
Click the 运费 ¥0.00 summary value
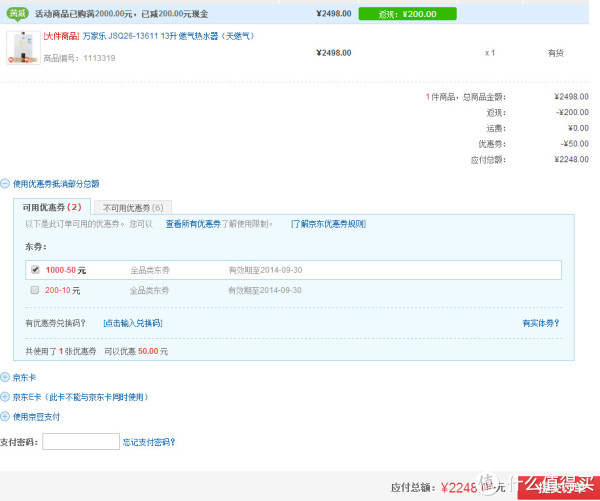tap(578, 128)
